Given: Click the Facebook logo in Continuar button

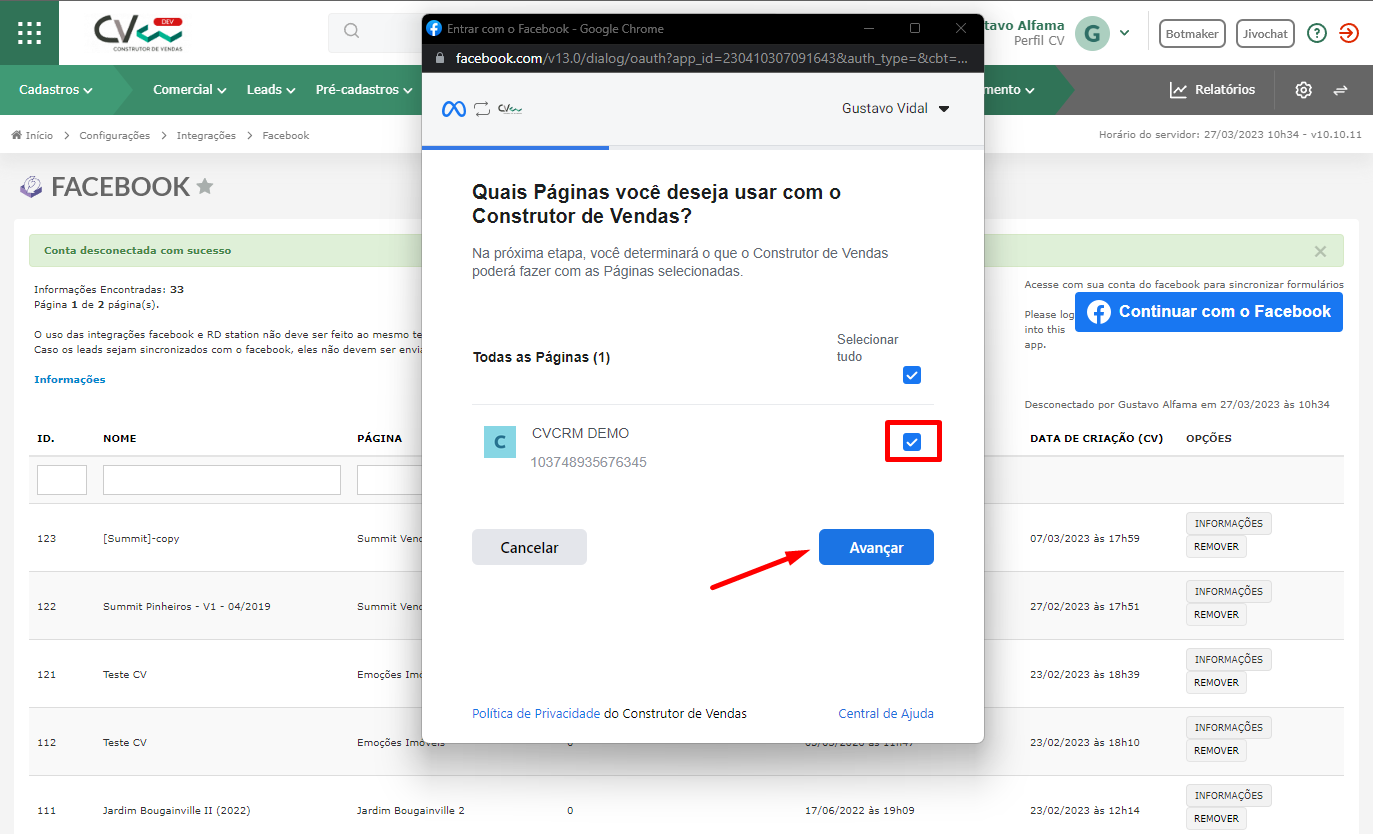Looking at the screenshot, I should 1099,312.
